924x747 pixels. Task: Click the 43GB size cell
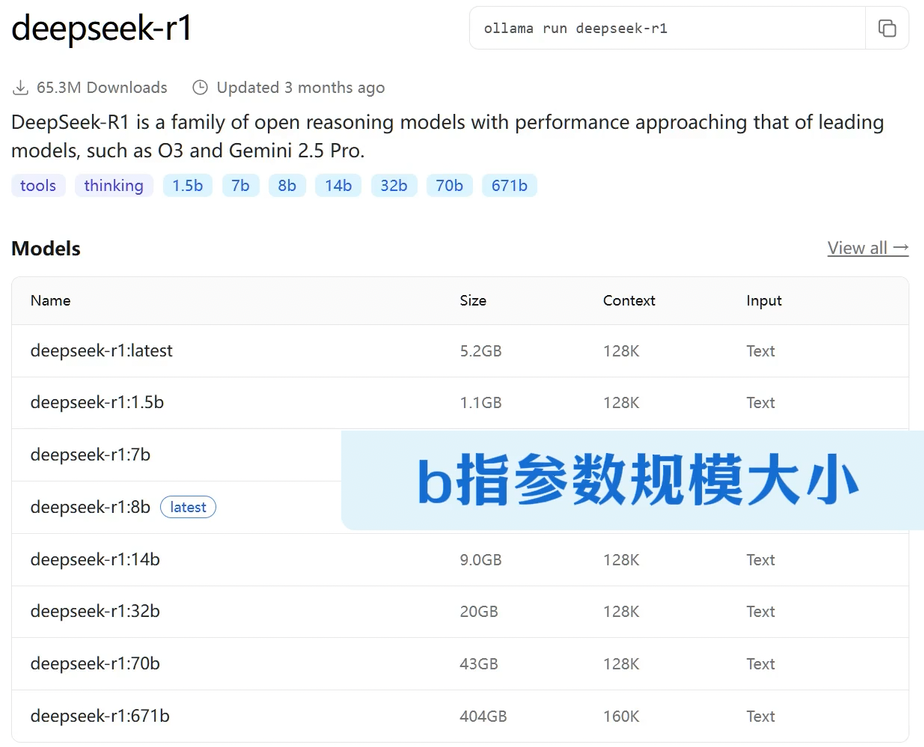coord(479,664)
